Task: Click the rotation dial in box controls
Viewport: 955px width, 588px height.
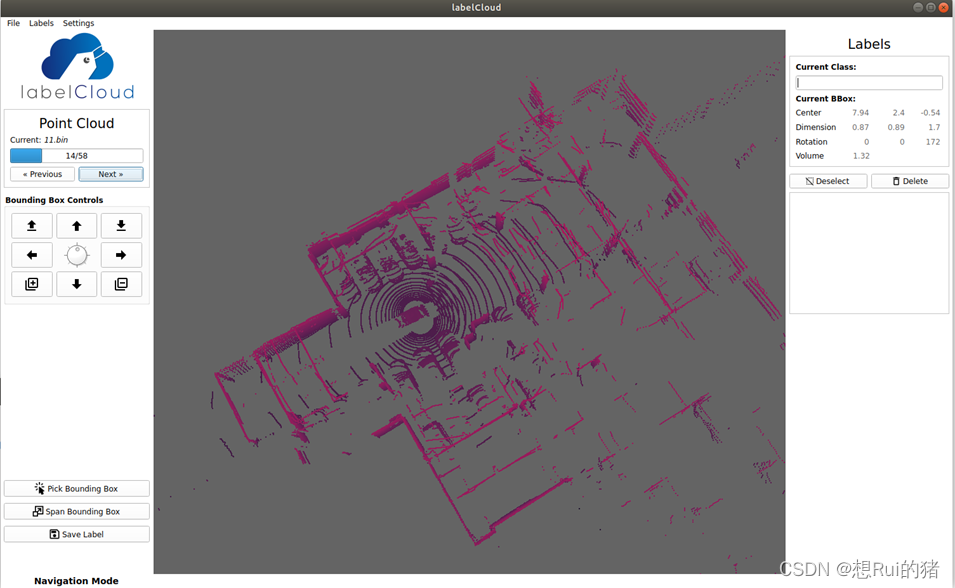Action: coord(77,255)
